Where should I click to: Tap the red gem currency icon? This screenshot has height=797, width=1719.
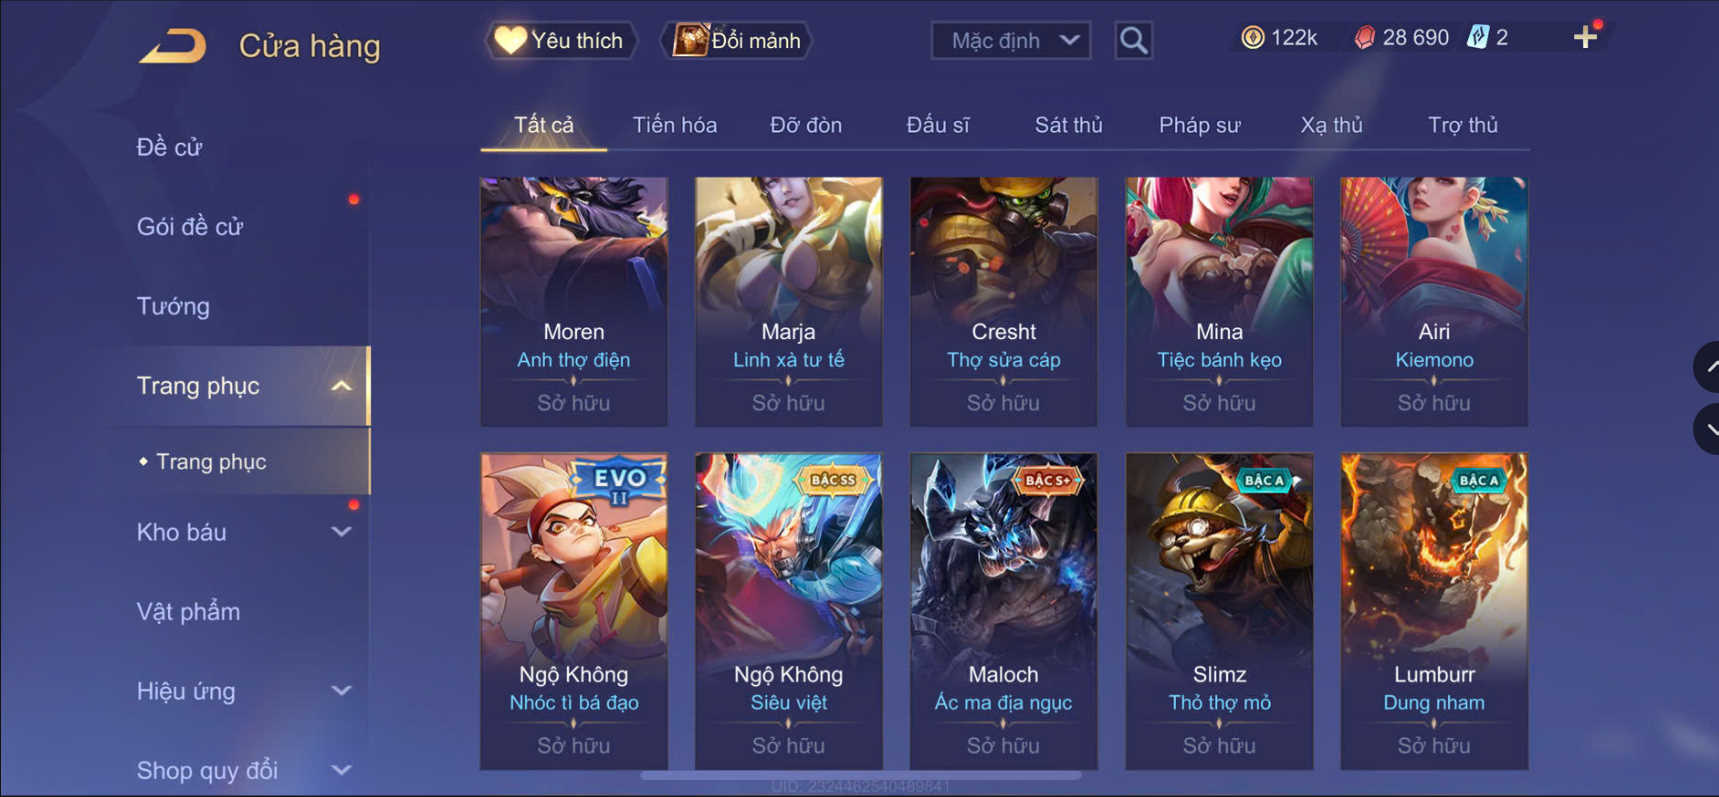tap(1364, 38)
